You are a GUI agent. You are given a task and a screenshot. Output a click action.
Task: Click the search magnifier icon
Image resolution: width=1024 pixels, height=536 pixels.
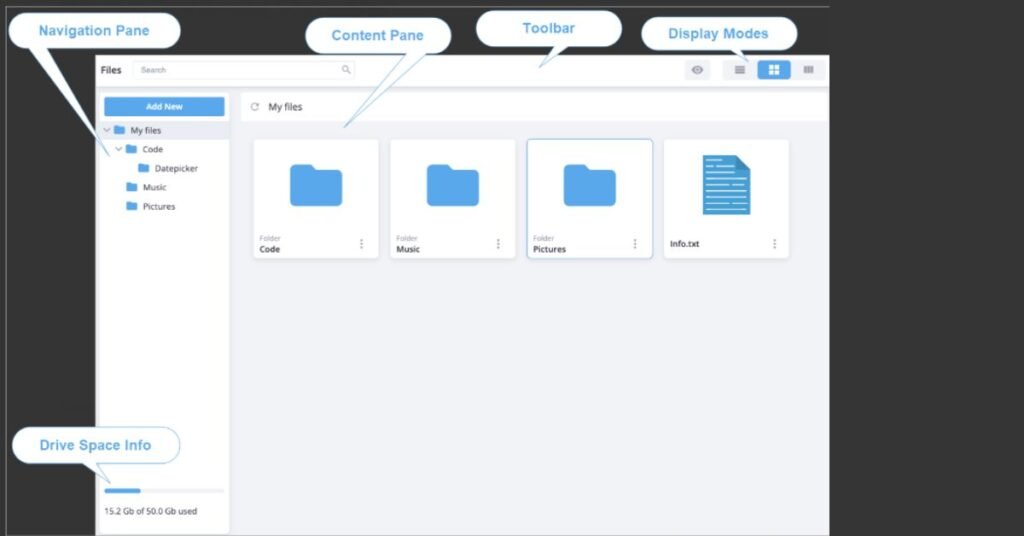(346, 69)
